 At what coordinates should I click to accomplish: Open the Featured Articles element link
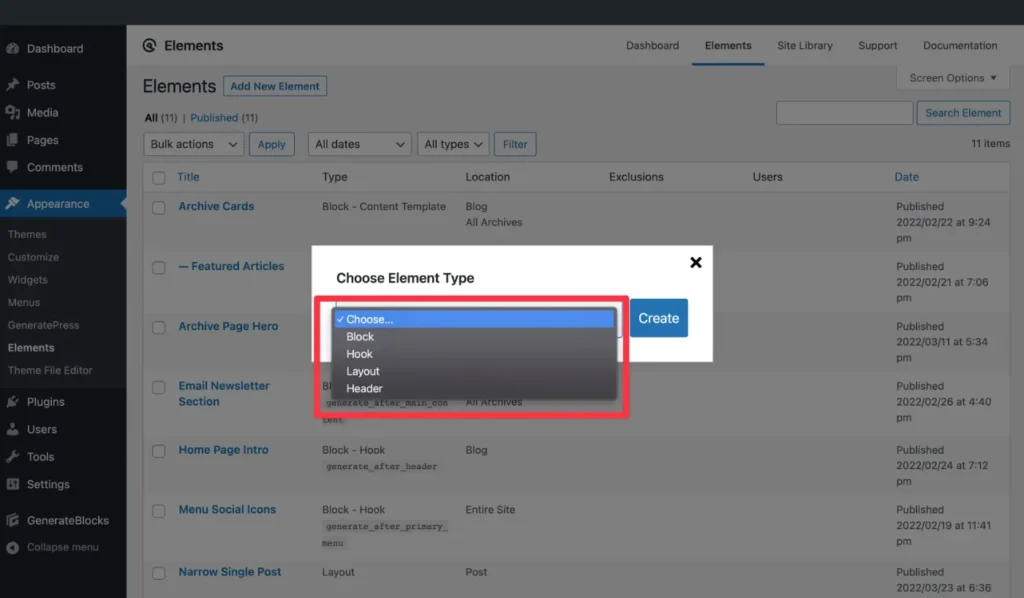click(231, 266)
